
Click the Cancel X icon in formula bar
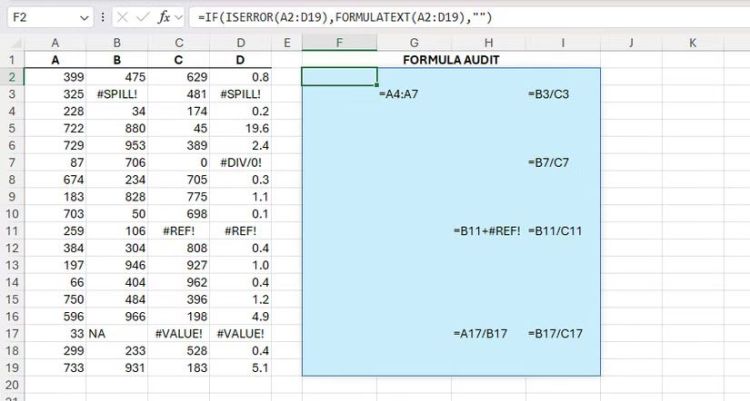(122, 17)
